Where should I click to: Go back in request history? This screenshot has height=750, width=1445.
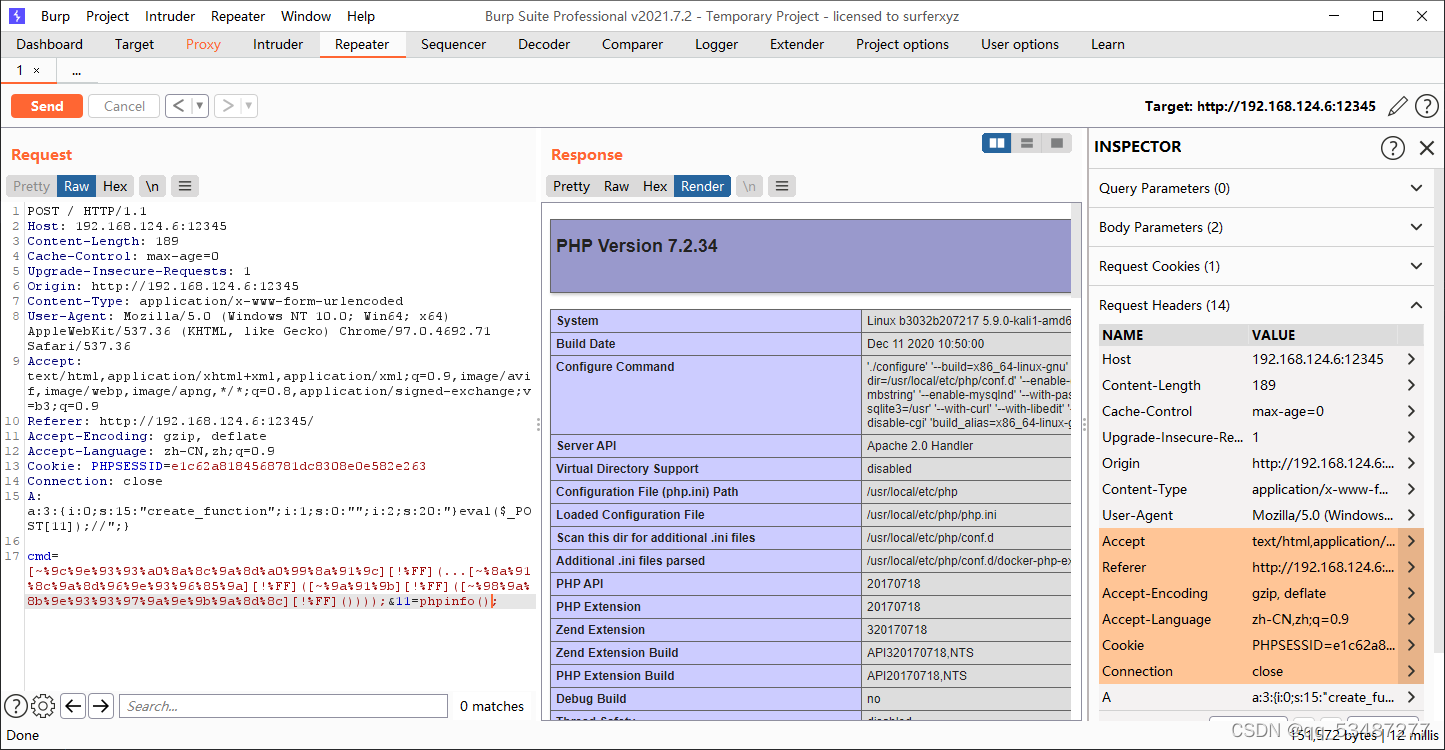pos(178,106)
